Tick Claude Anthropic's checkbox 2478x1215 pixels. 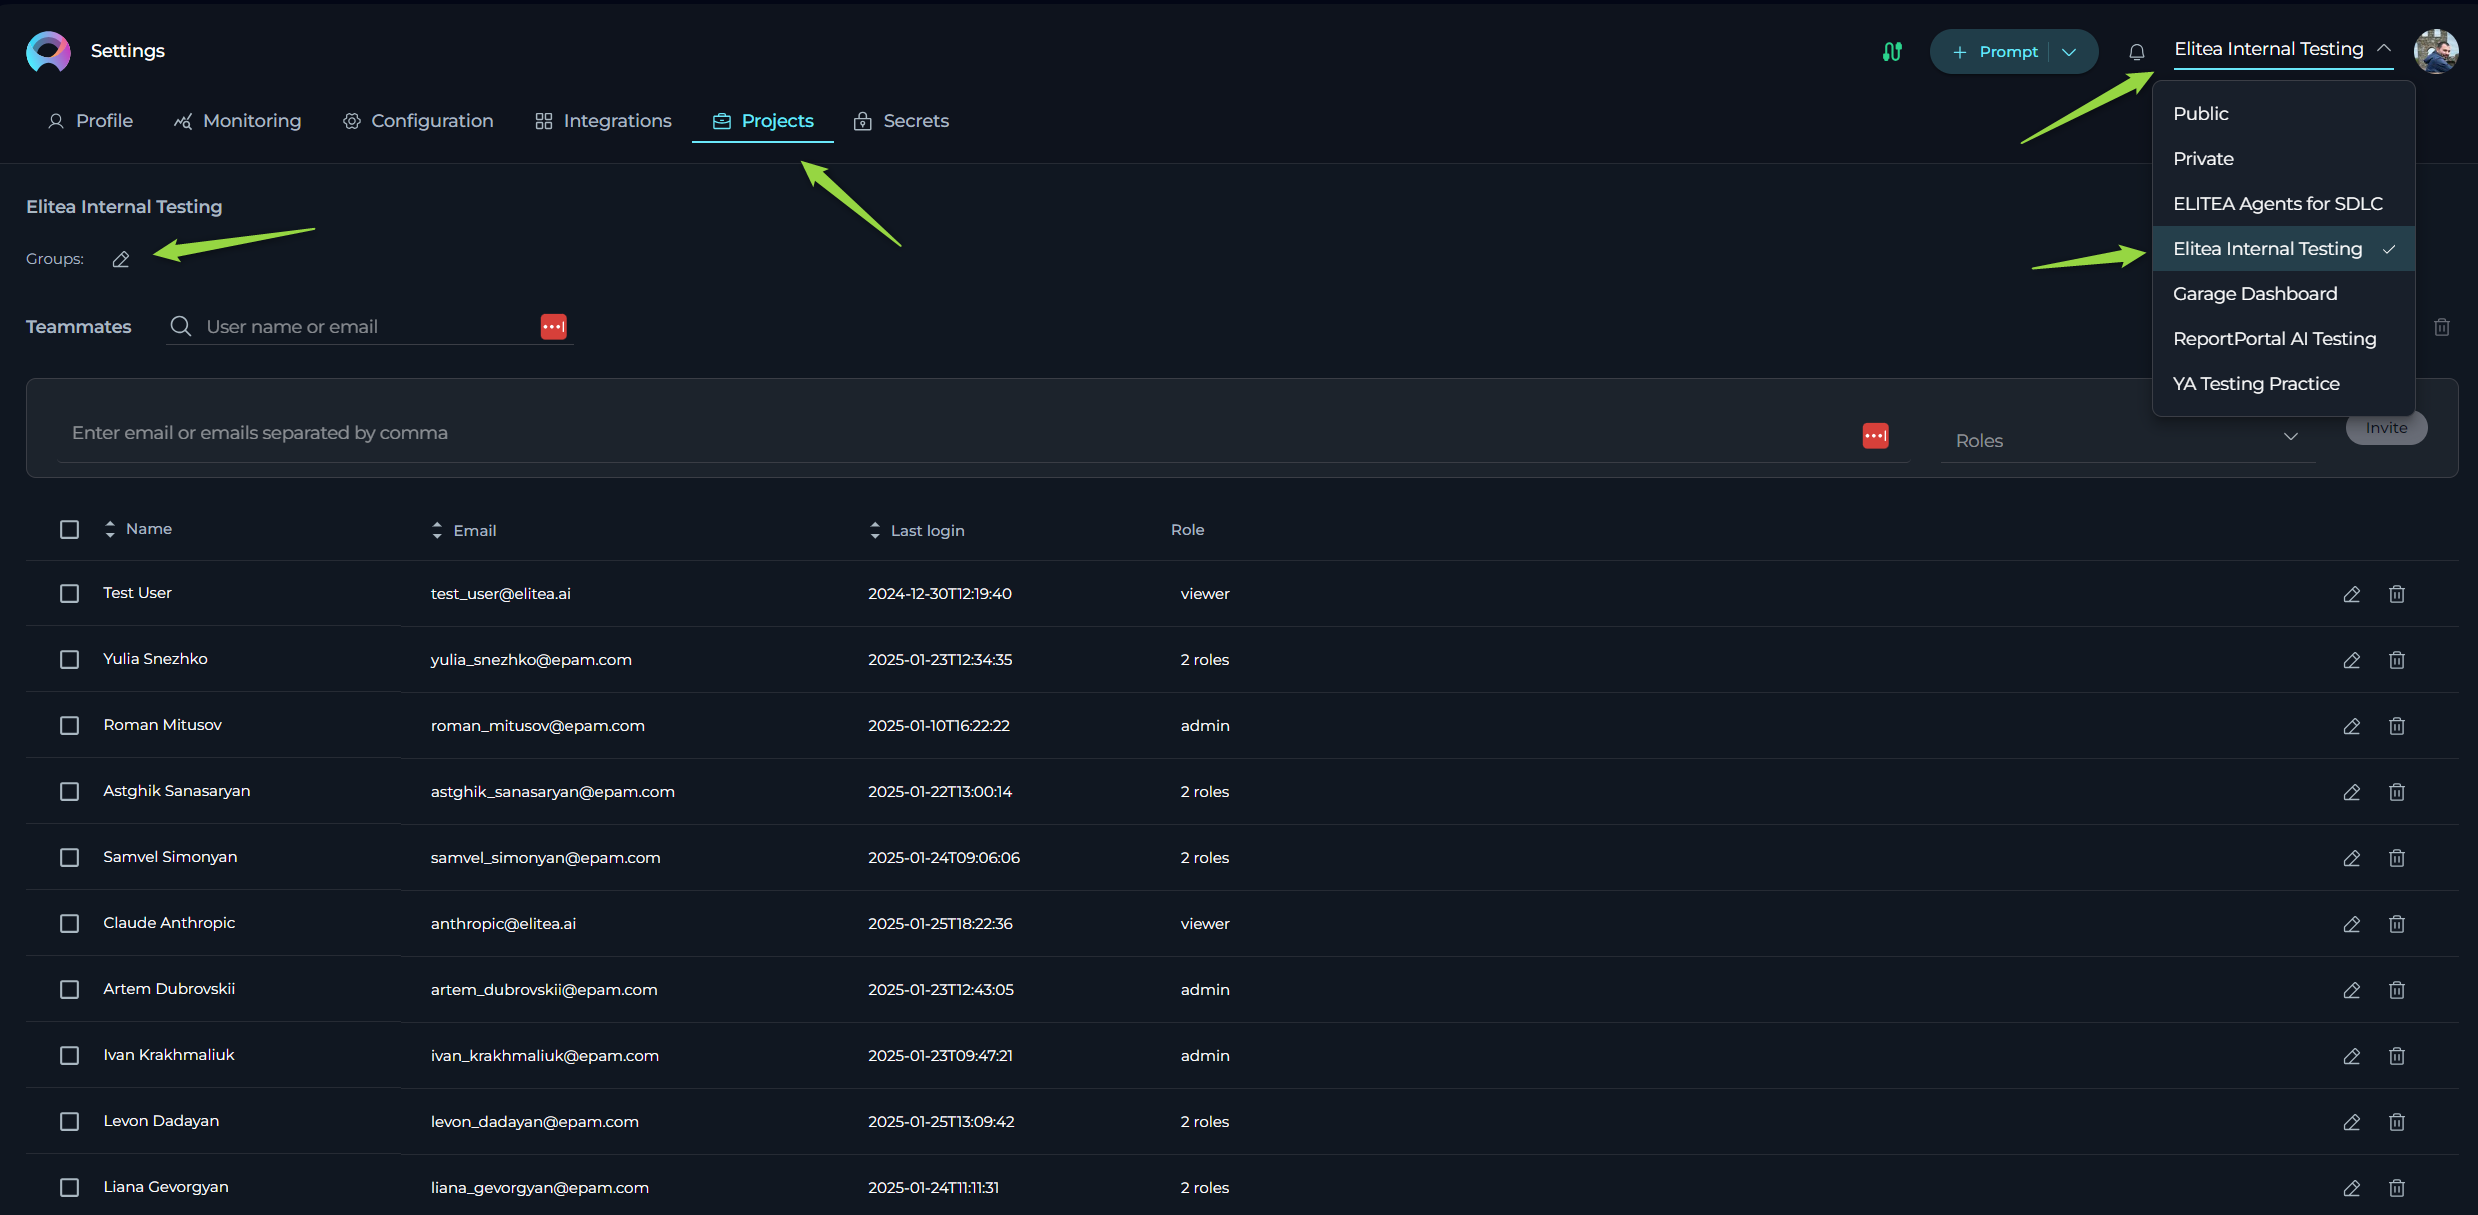click(69, 924)
